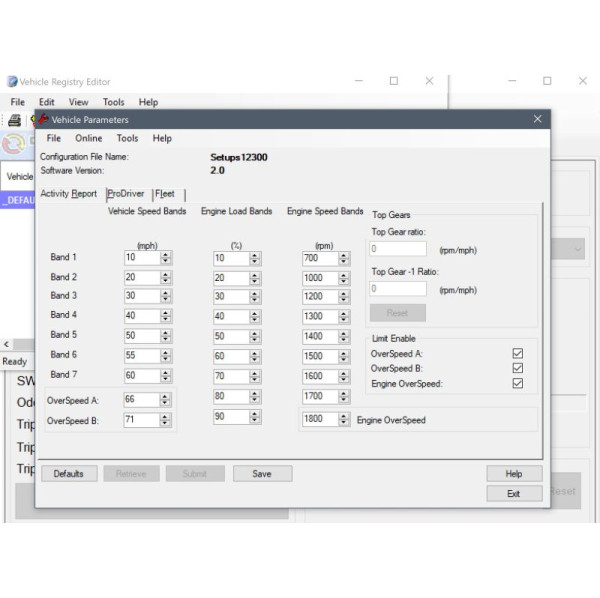
Task: Adjust the Engine OverSpeed 1800 rpm spinner
Action: [x=343, y=420]
